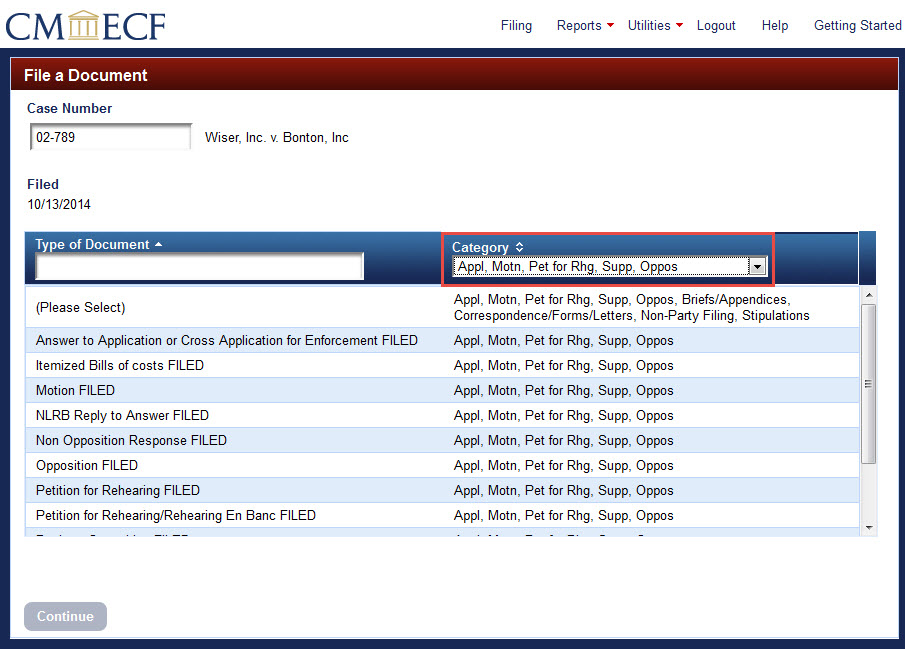Click the case title Wiser, Inc. v. Bonton, Inc
The height and width of the screenshot is (649, 905).
coord(276,137)
